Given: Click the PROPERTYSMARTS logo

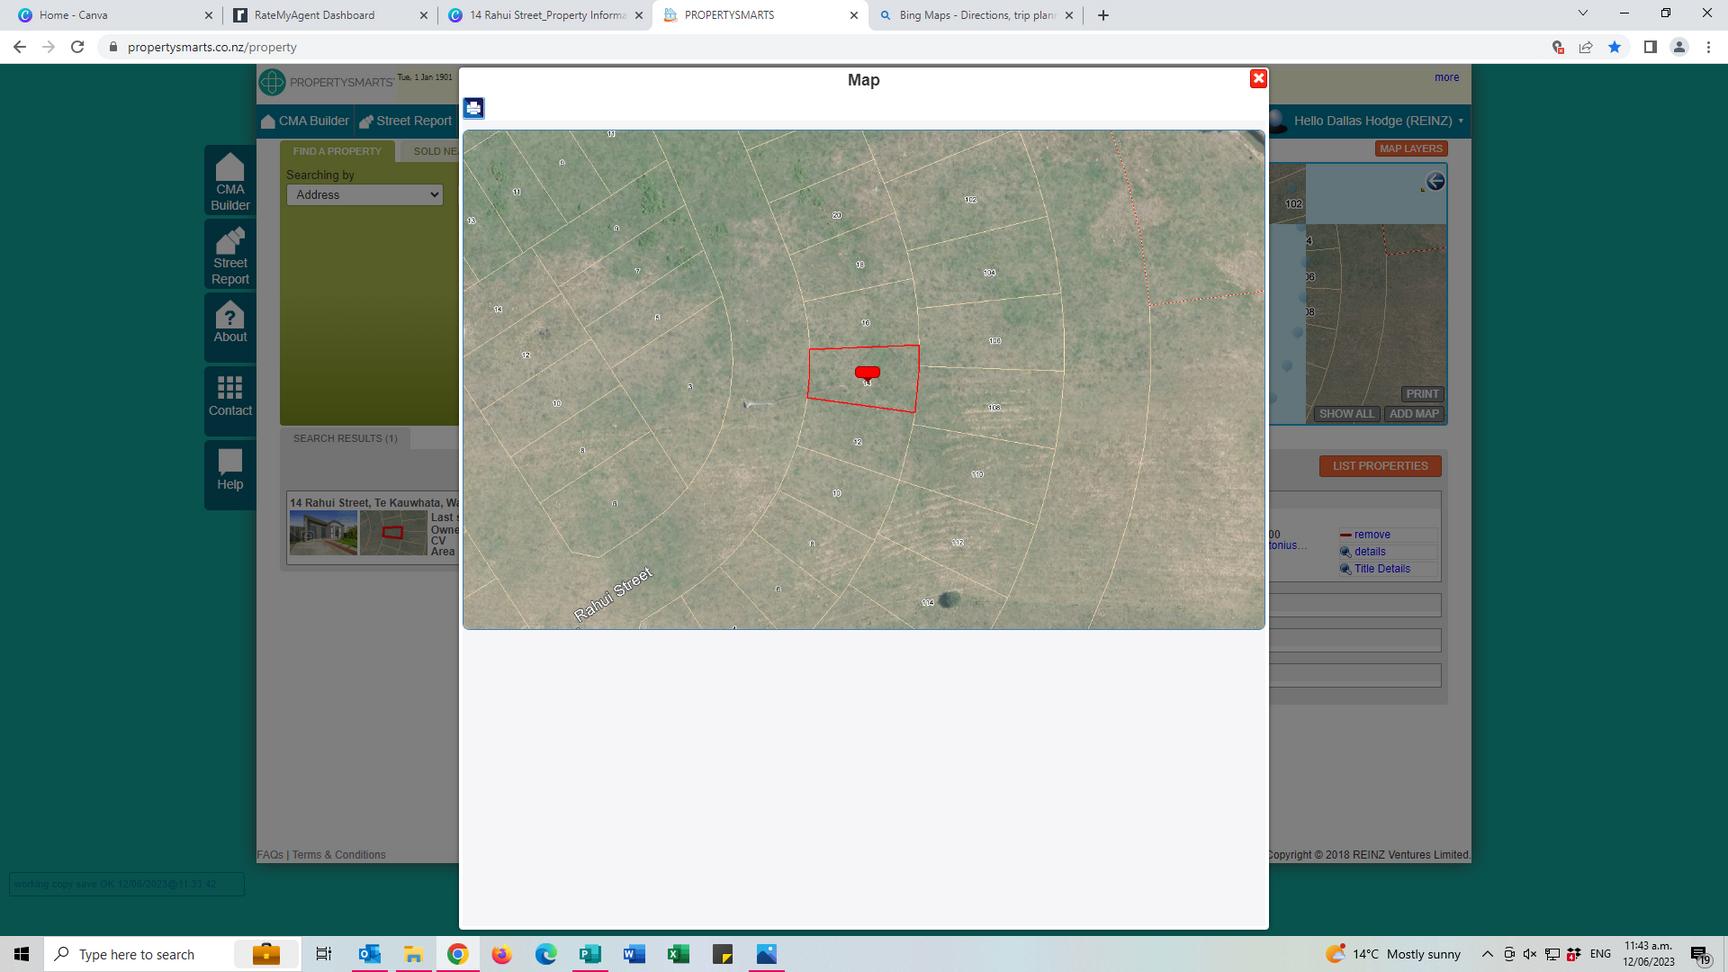Looking at the screenshot, I should point(326,82).
